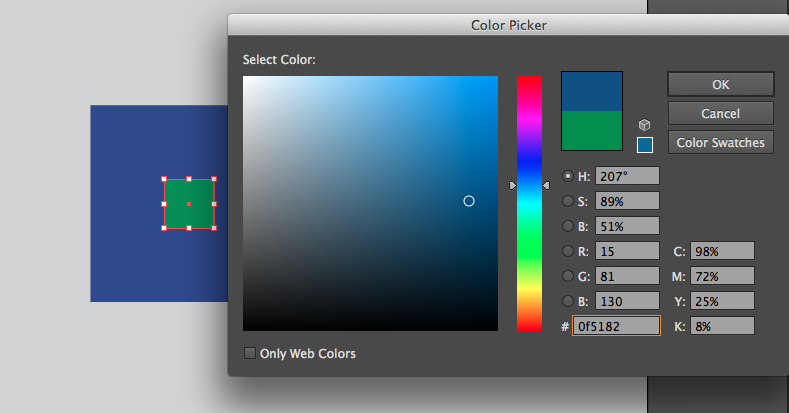Image resolution: width=789 pixels, height=413 pixels.
Task: Select the Hue (H) radio button
Action: [x=569, y=176]
